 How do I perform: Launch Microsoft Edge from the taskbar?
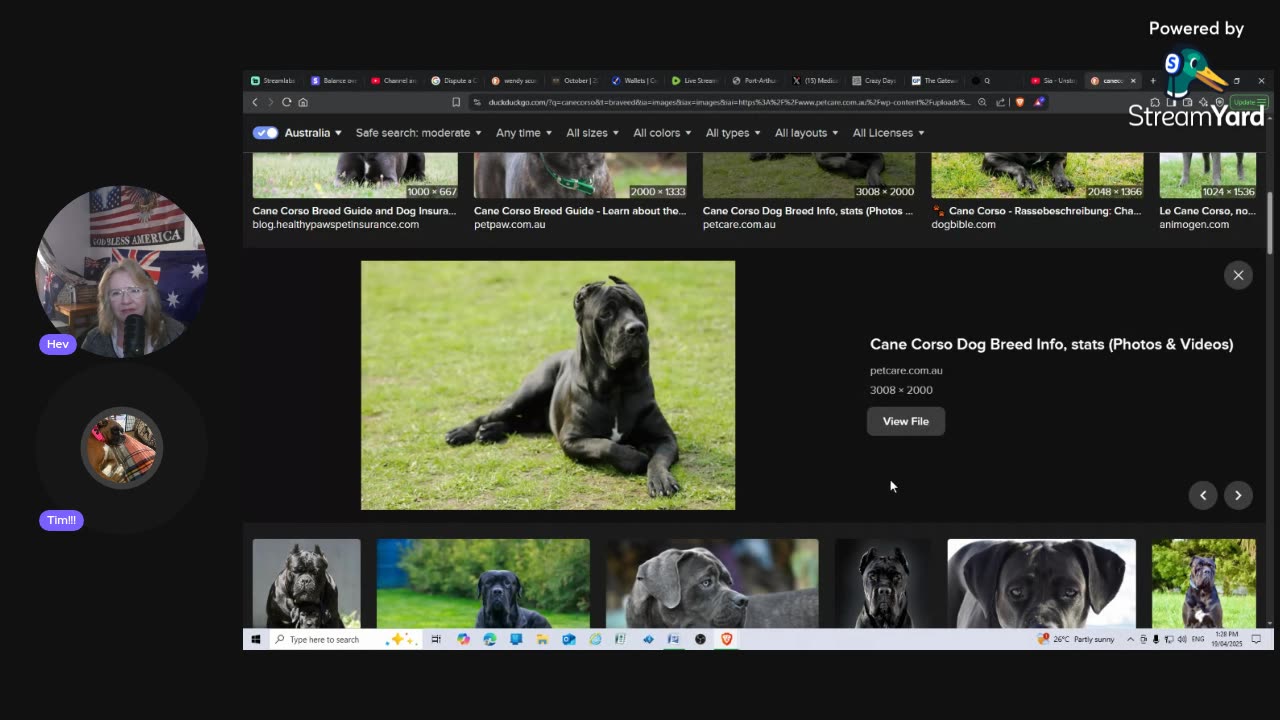490,639
